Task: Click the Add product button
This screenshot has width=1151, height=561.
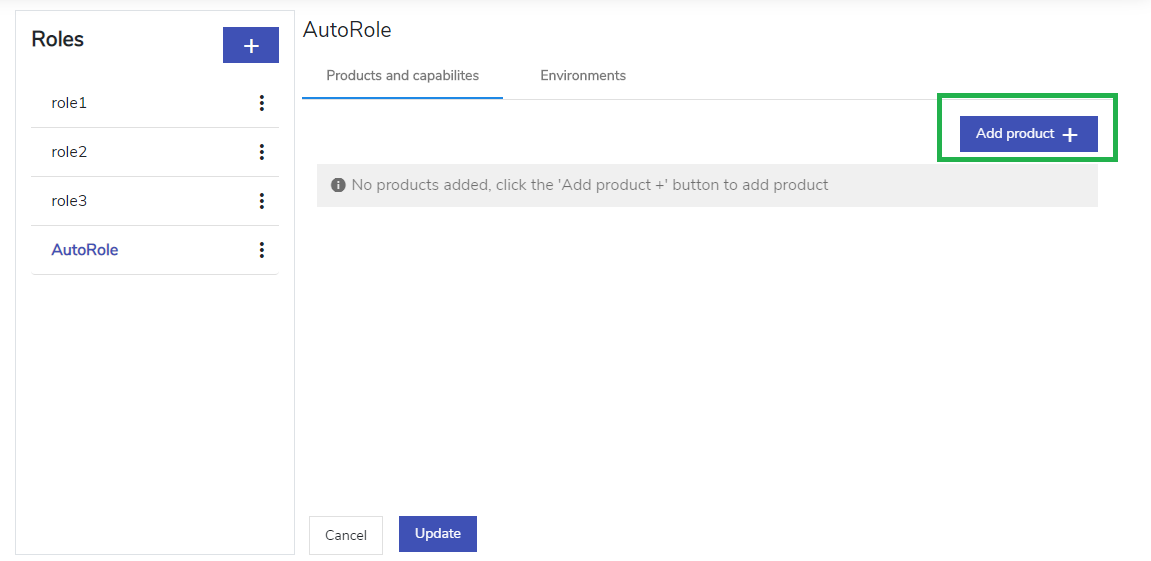Action: [x=1028, y=134]
